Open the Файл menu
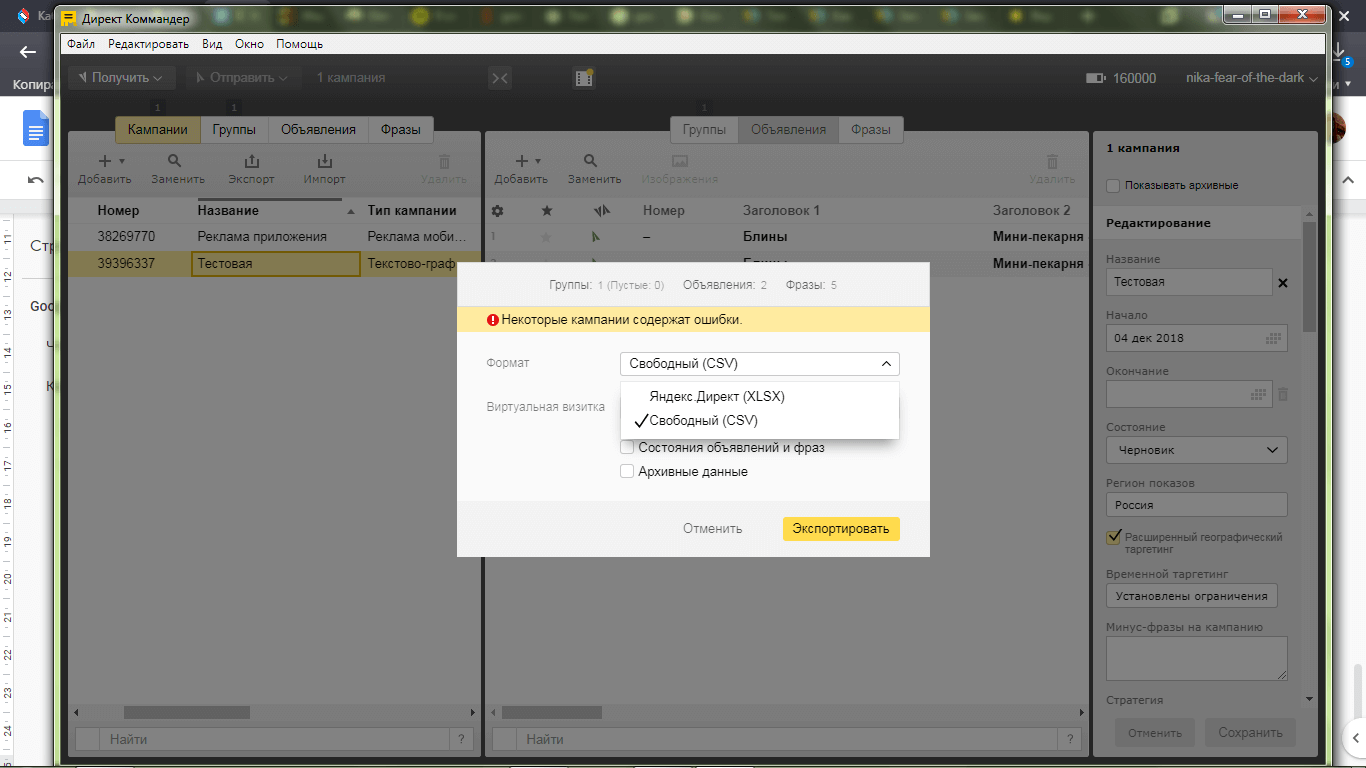The image size is (1366, 768). point(79,44)
